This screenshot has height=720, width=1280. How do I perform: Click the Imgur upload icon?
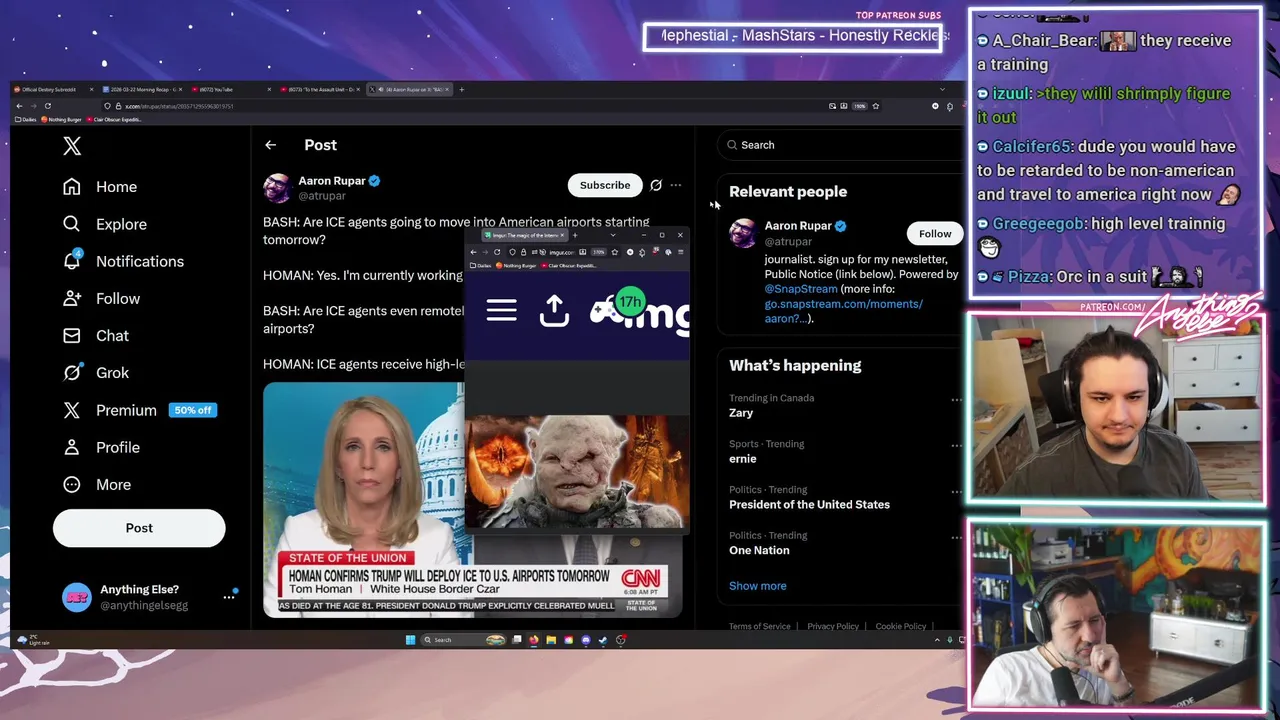pyautogui.click(x=554, y=311)
